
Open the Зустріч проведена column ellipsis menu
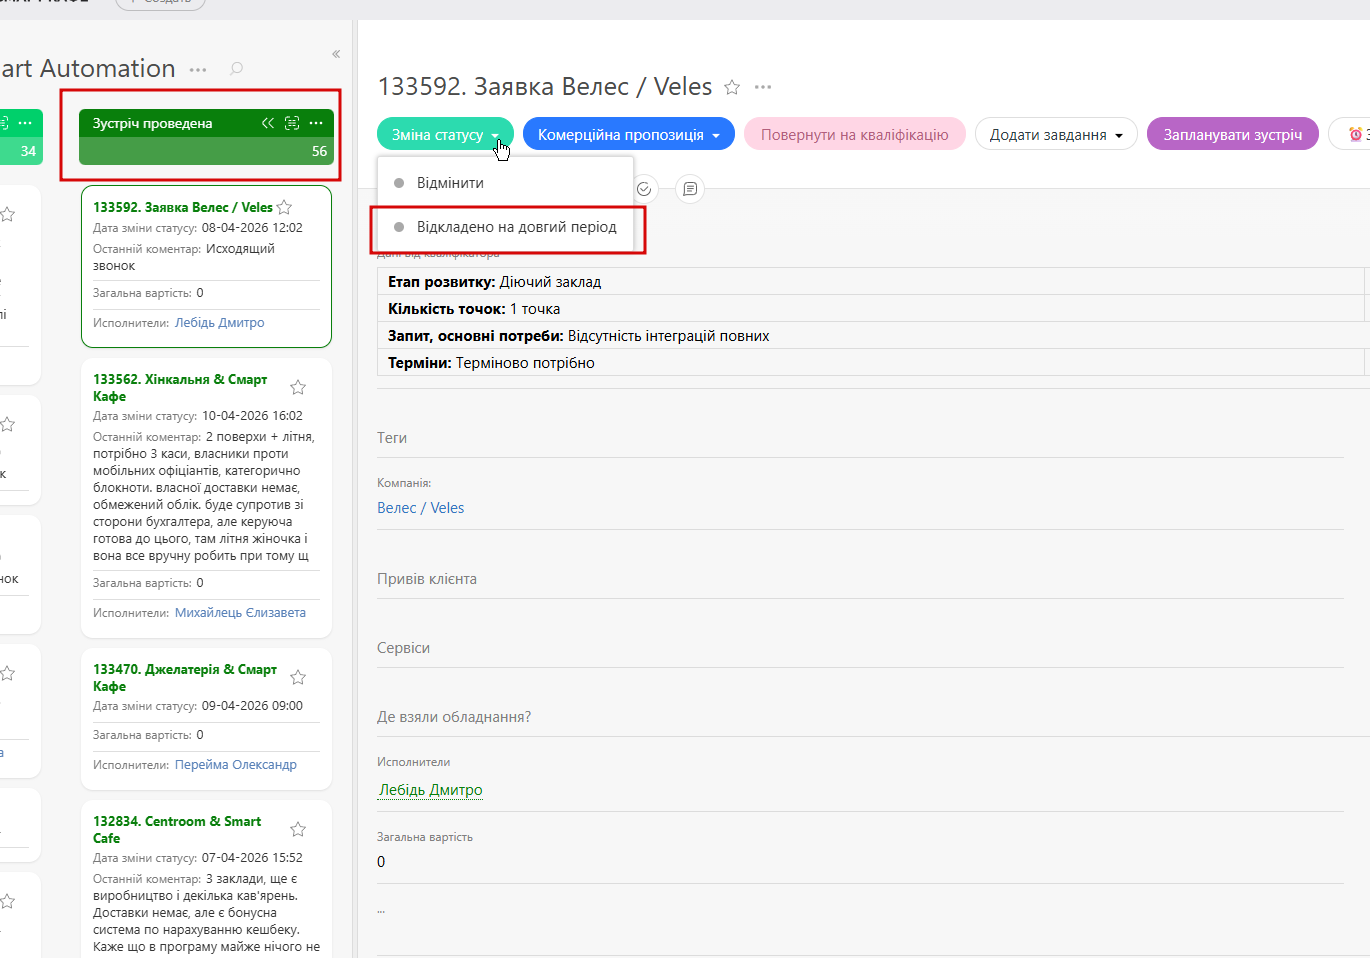pyautogui.click(x=316, y=123)
